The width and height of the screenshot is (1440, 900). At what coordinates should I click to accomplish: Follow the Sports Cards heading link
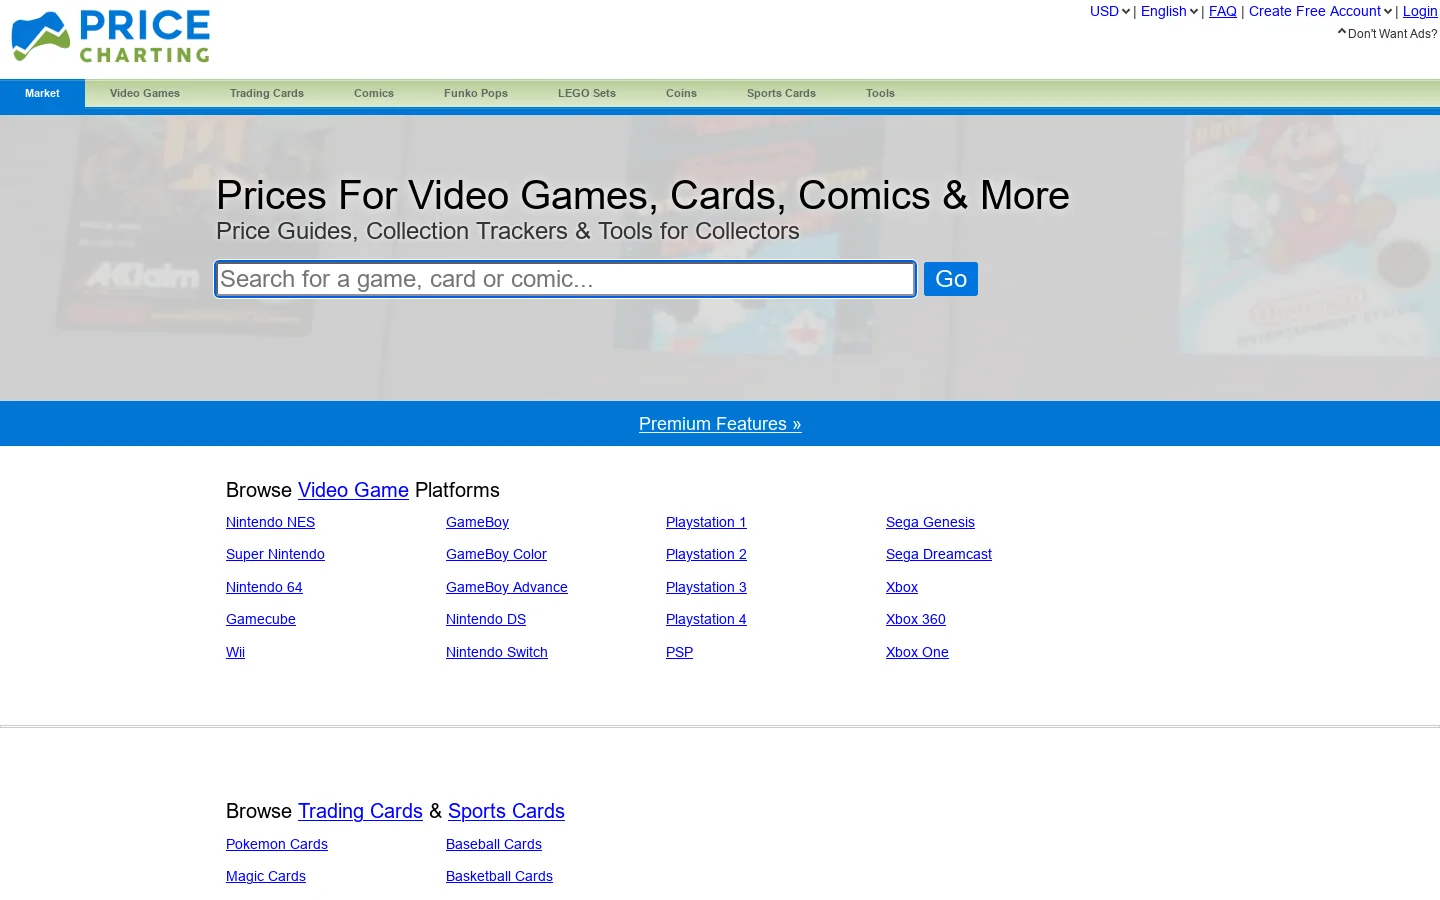(x=506, y=811)
